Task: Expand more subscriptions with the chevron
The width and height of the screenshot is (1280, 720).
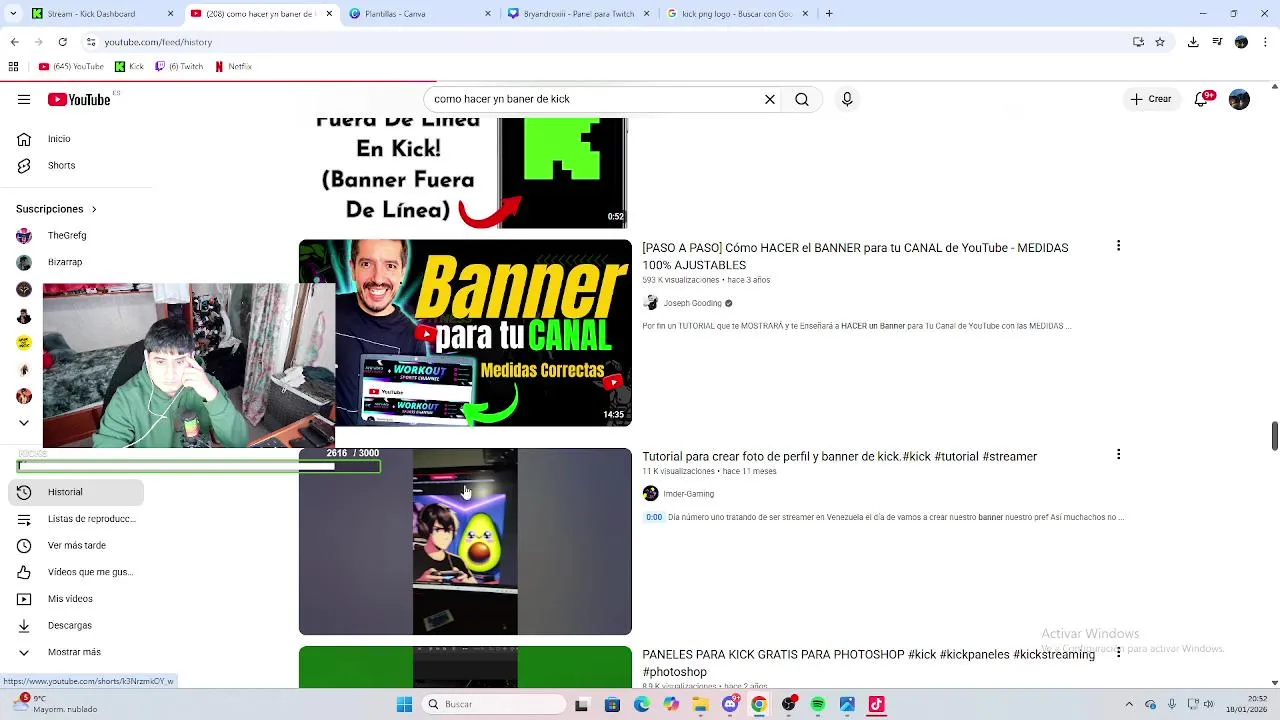Action: [x=24, y=422]
